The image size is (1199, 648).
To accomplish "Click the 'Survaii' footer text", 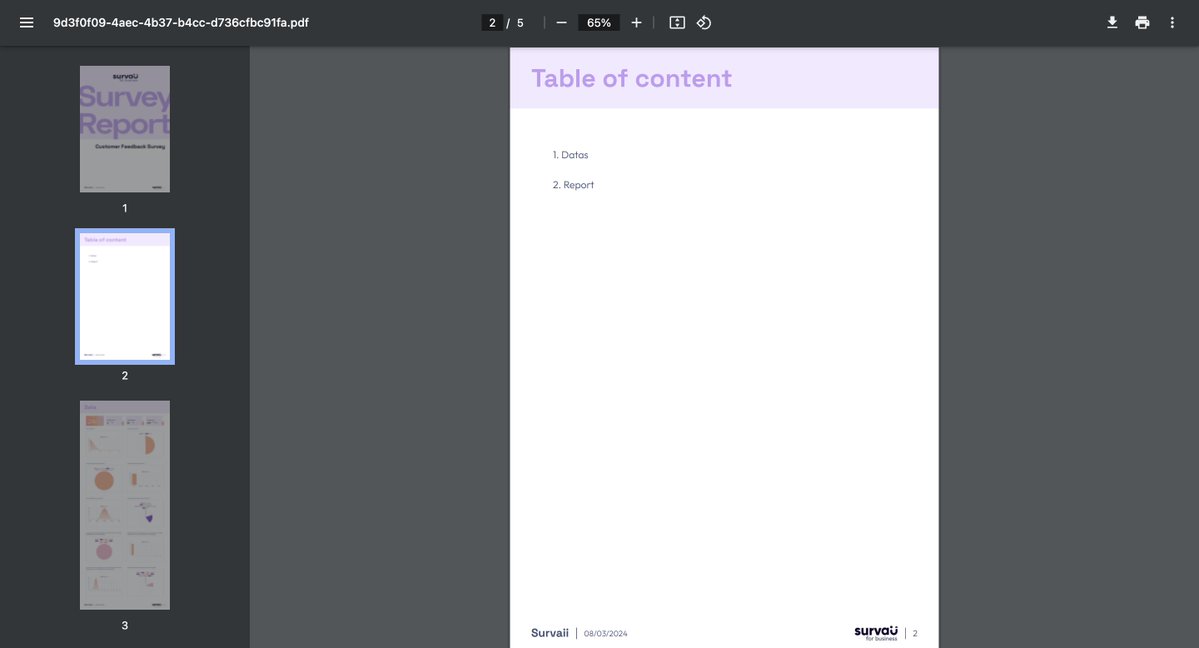I will click(x=550, y=633).
